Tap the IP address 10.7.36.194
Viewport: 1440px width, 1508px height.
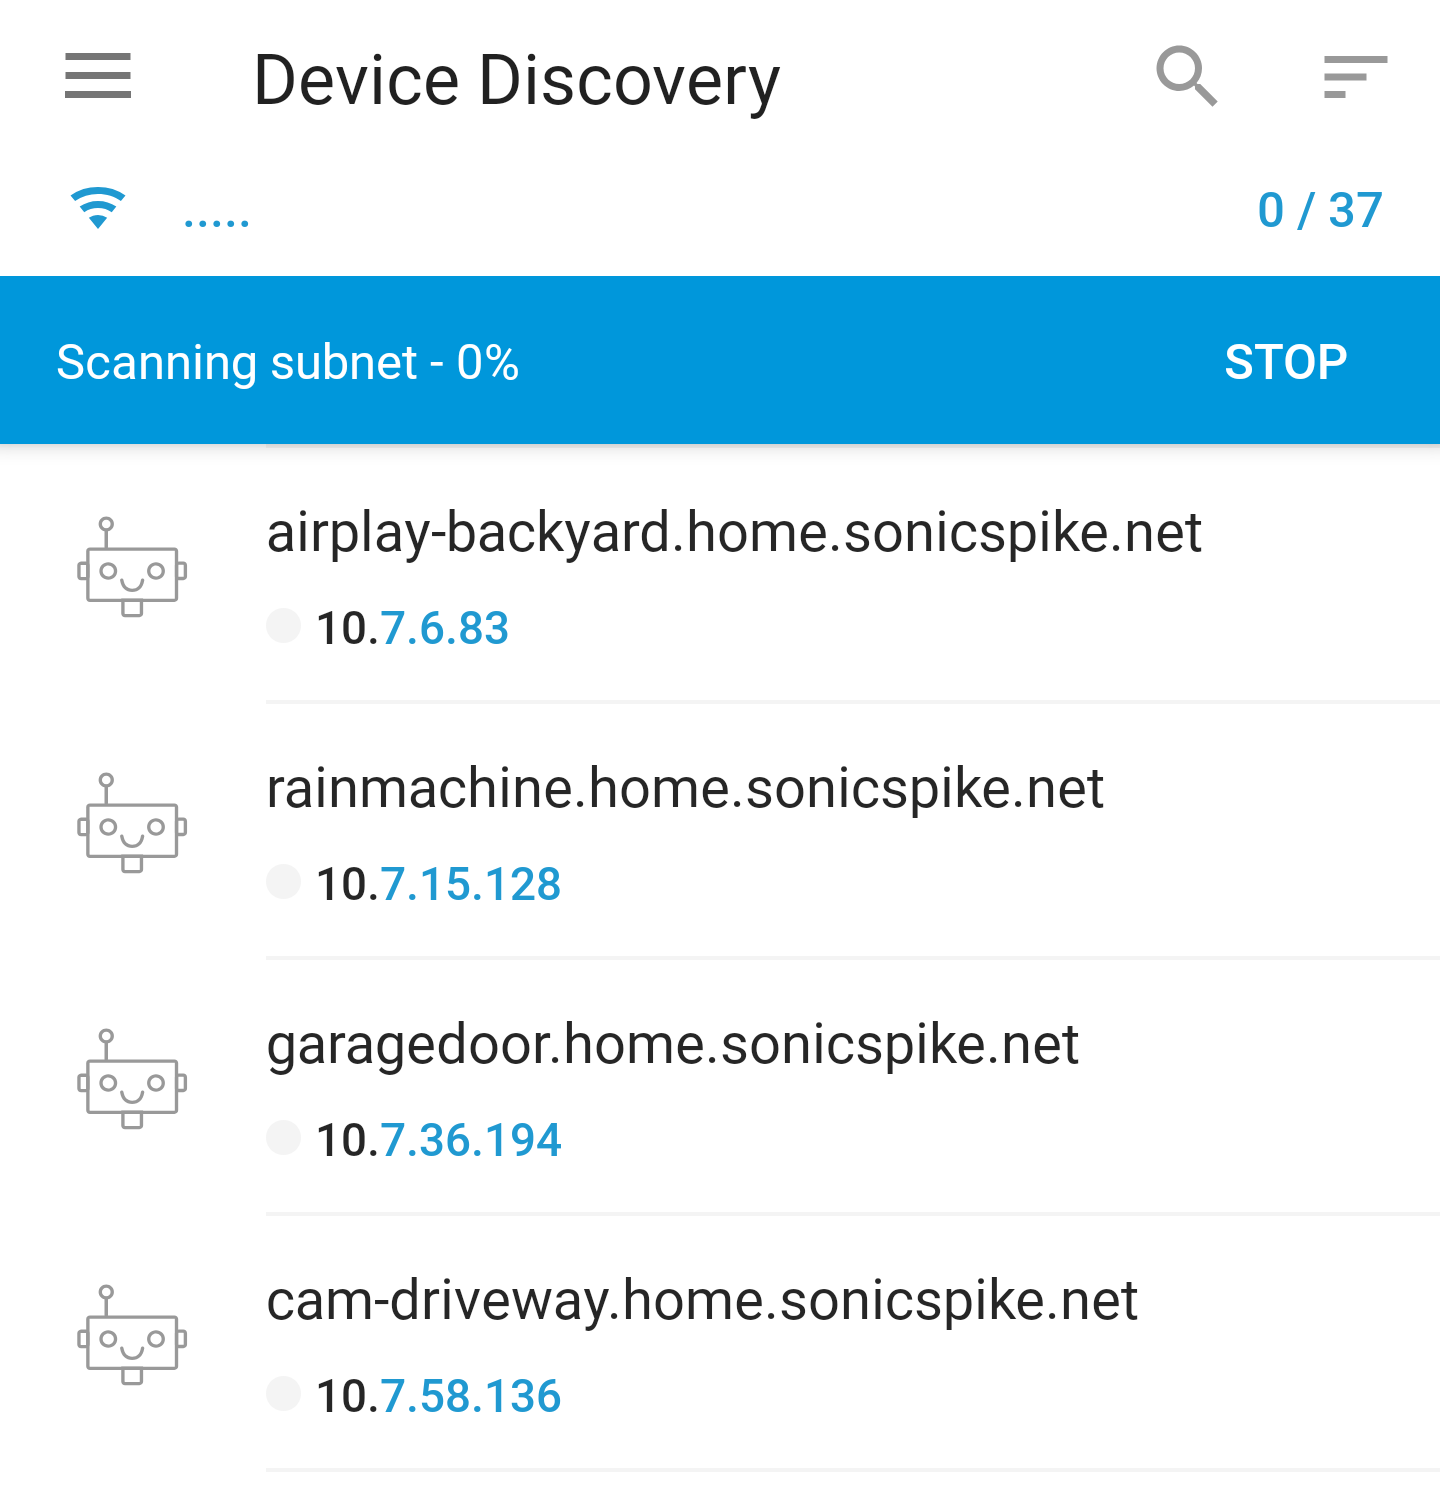pyautogui.click(x=439, y=1140)
